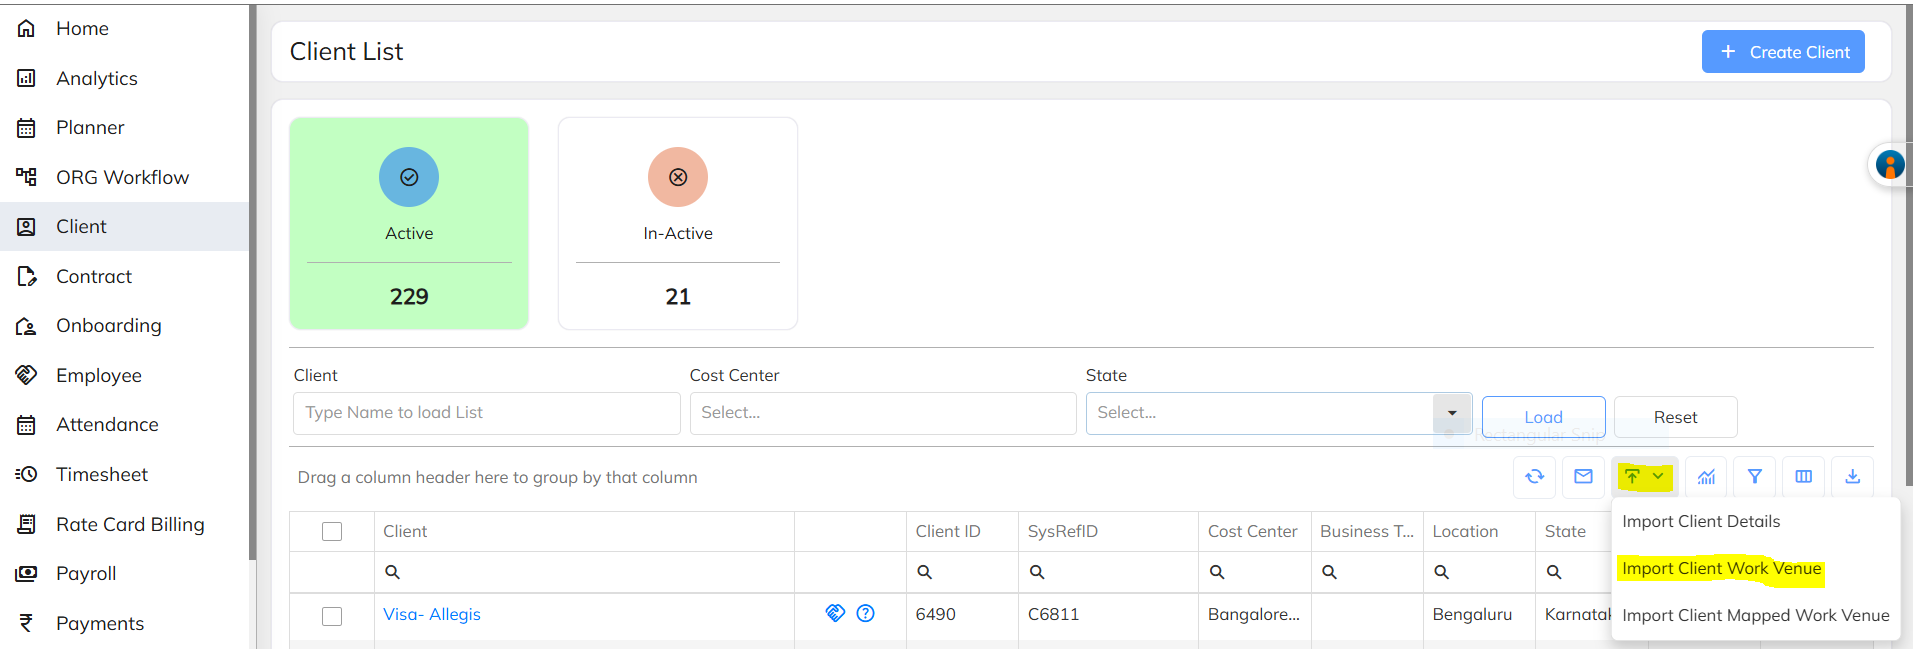
Task: Open the Cost Center select box
Action: (x=882, y=413)
